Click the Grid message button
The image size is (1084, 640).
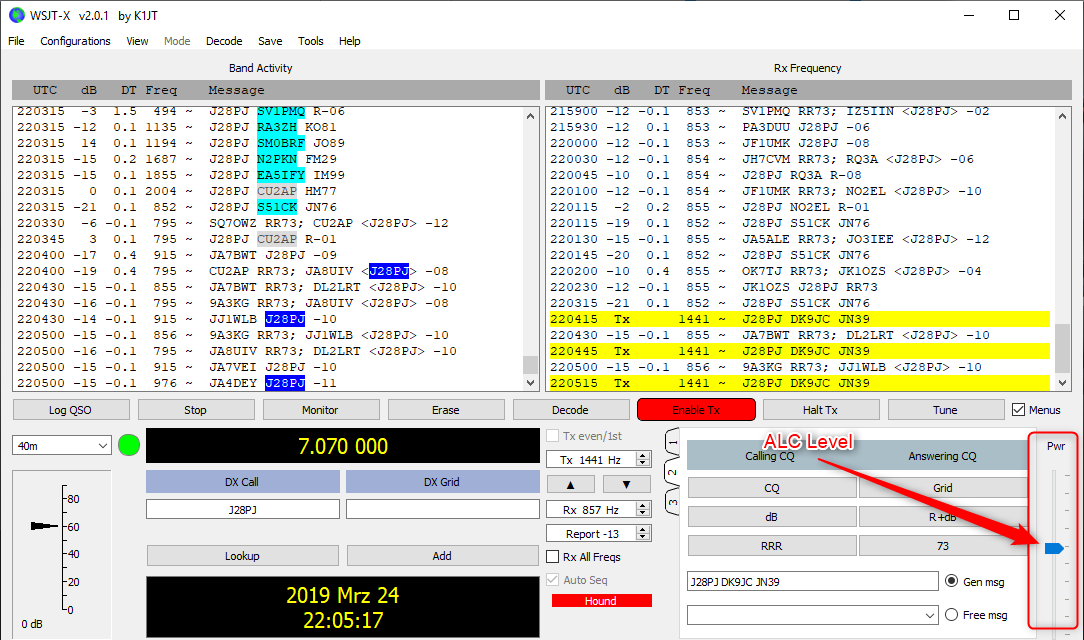coord(943,488)
